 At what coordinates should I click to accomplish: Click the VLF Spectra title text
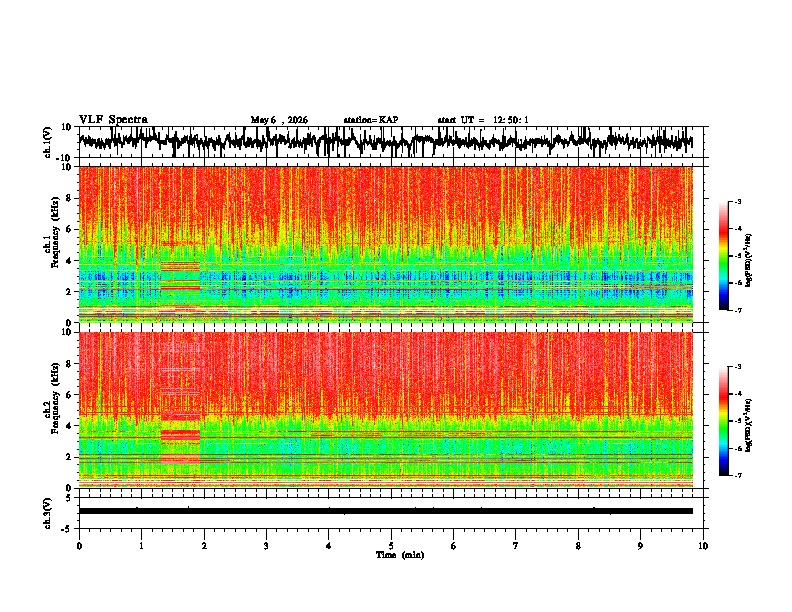pos(113,120)
